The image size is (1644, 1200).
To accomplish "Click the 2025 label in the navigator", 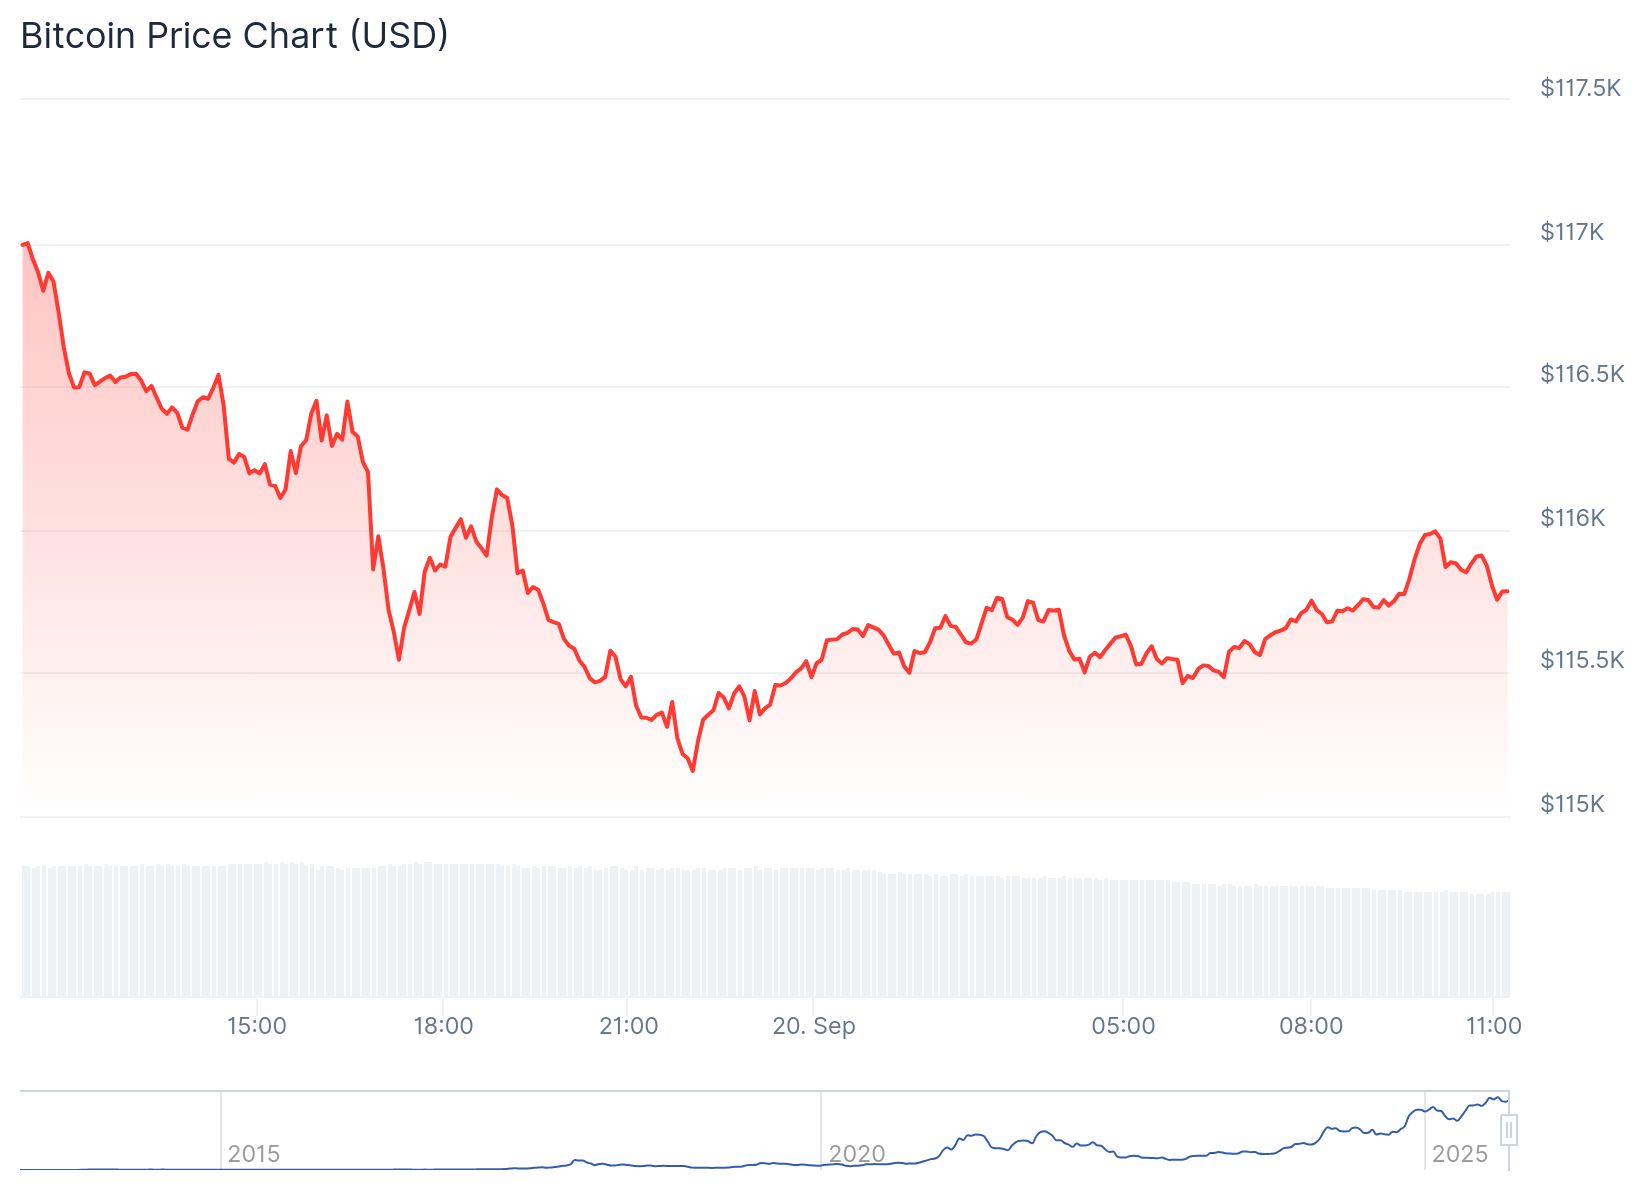I will (1460, 1154).
